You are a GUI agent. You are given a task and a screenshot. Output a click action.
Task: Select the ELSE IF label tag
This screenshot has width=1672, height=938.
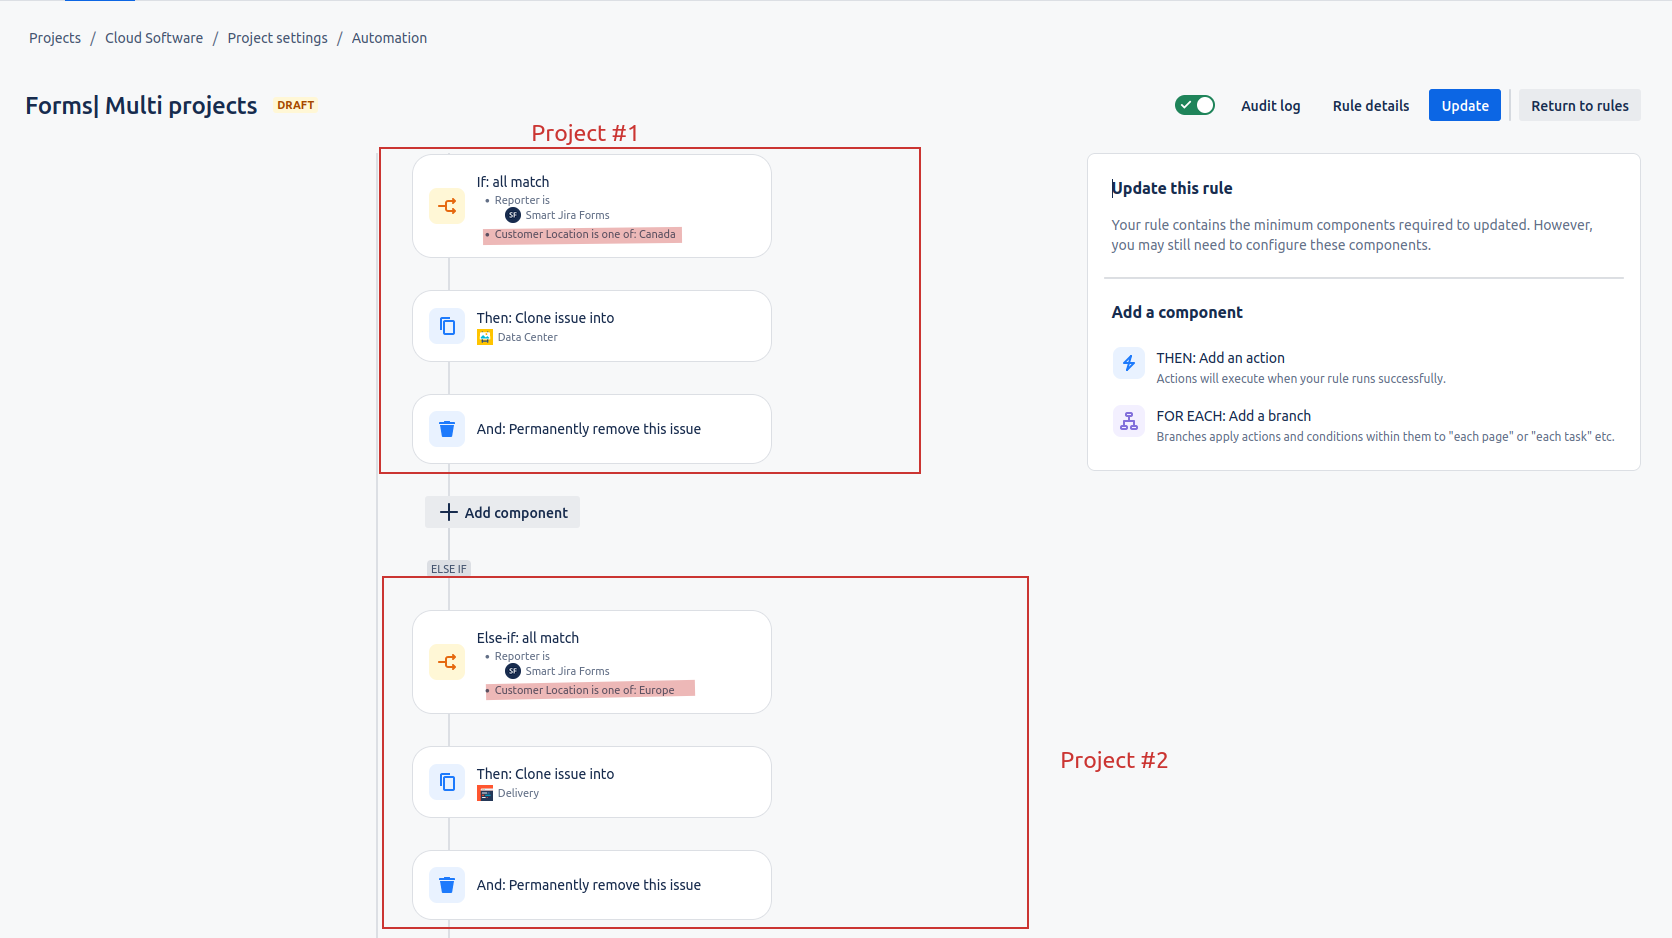tap(448, 569)
